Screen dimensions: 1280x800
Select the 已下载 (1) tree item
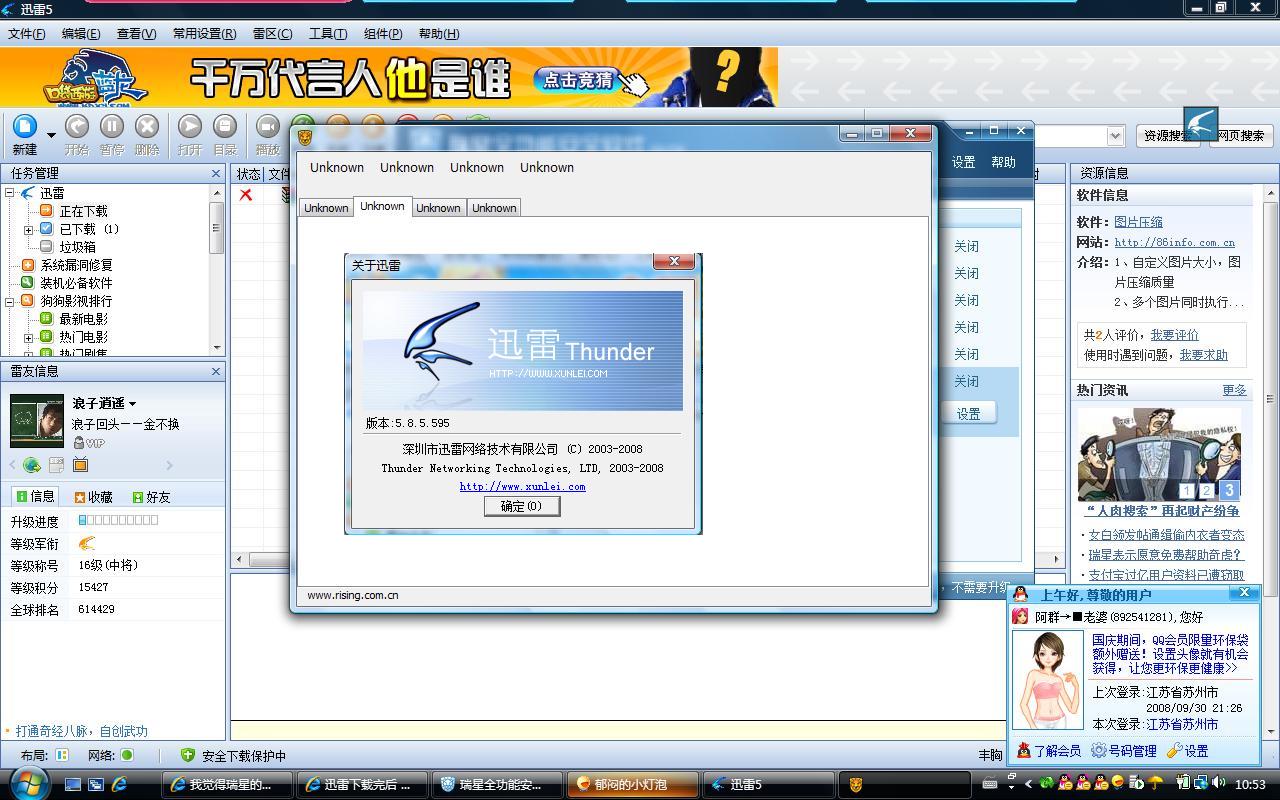pos(89,229)
